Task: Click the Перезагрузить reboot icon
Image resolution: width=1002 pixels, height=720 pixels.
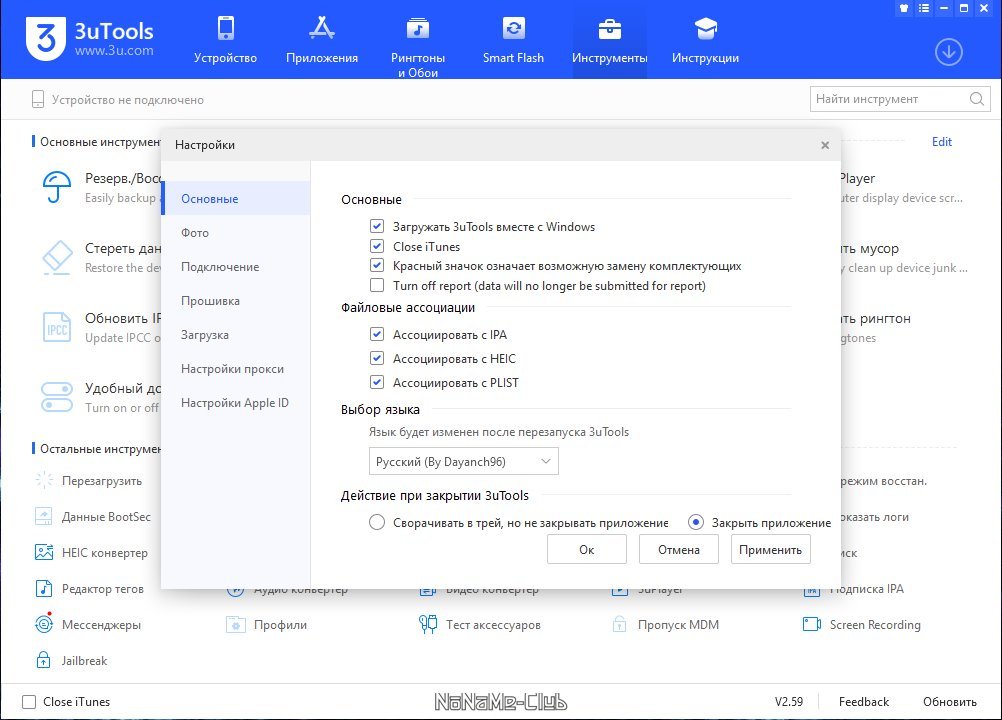Action: (43, 480)
